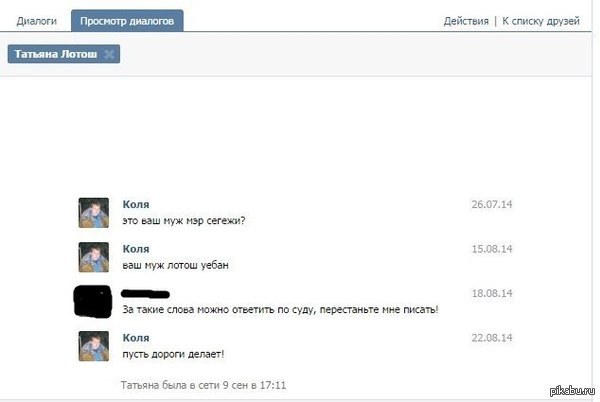The height and width of the screenshot is (402, 600).
Task: Click the 18.08.14 message date
Action: pos(491,294)
